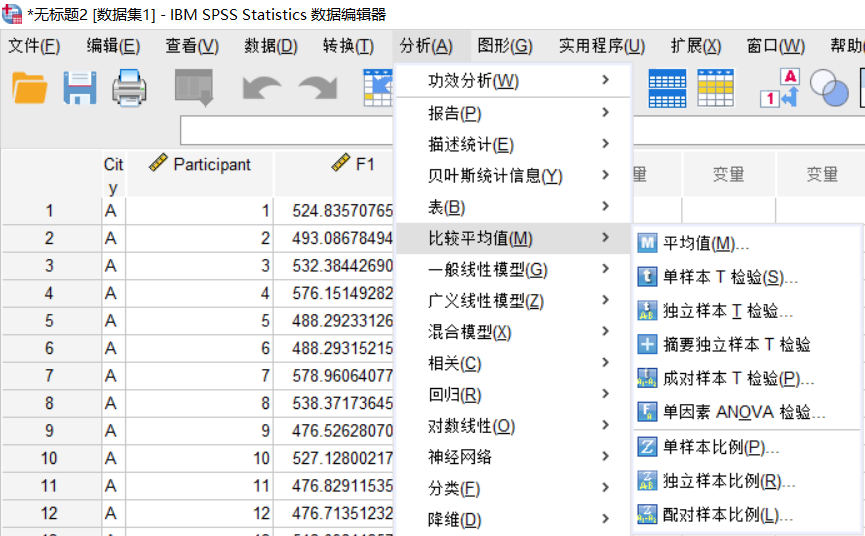Open the 编辑(E) menu

click(113, 46)
